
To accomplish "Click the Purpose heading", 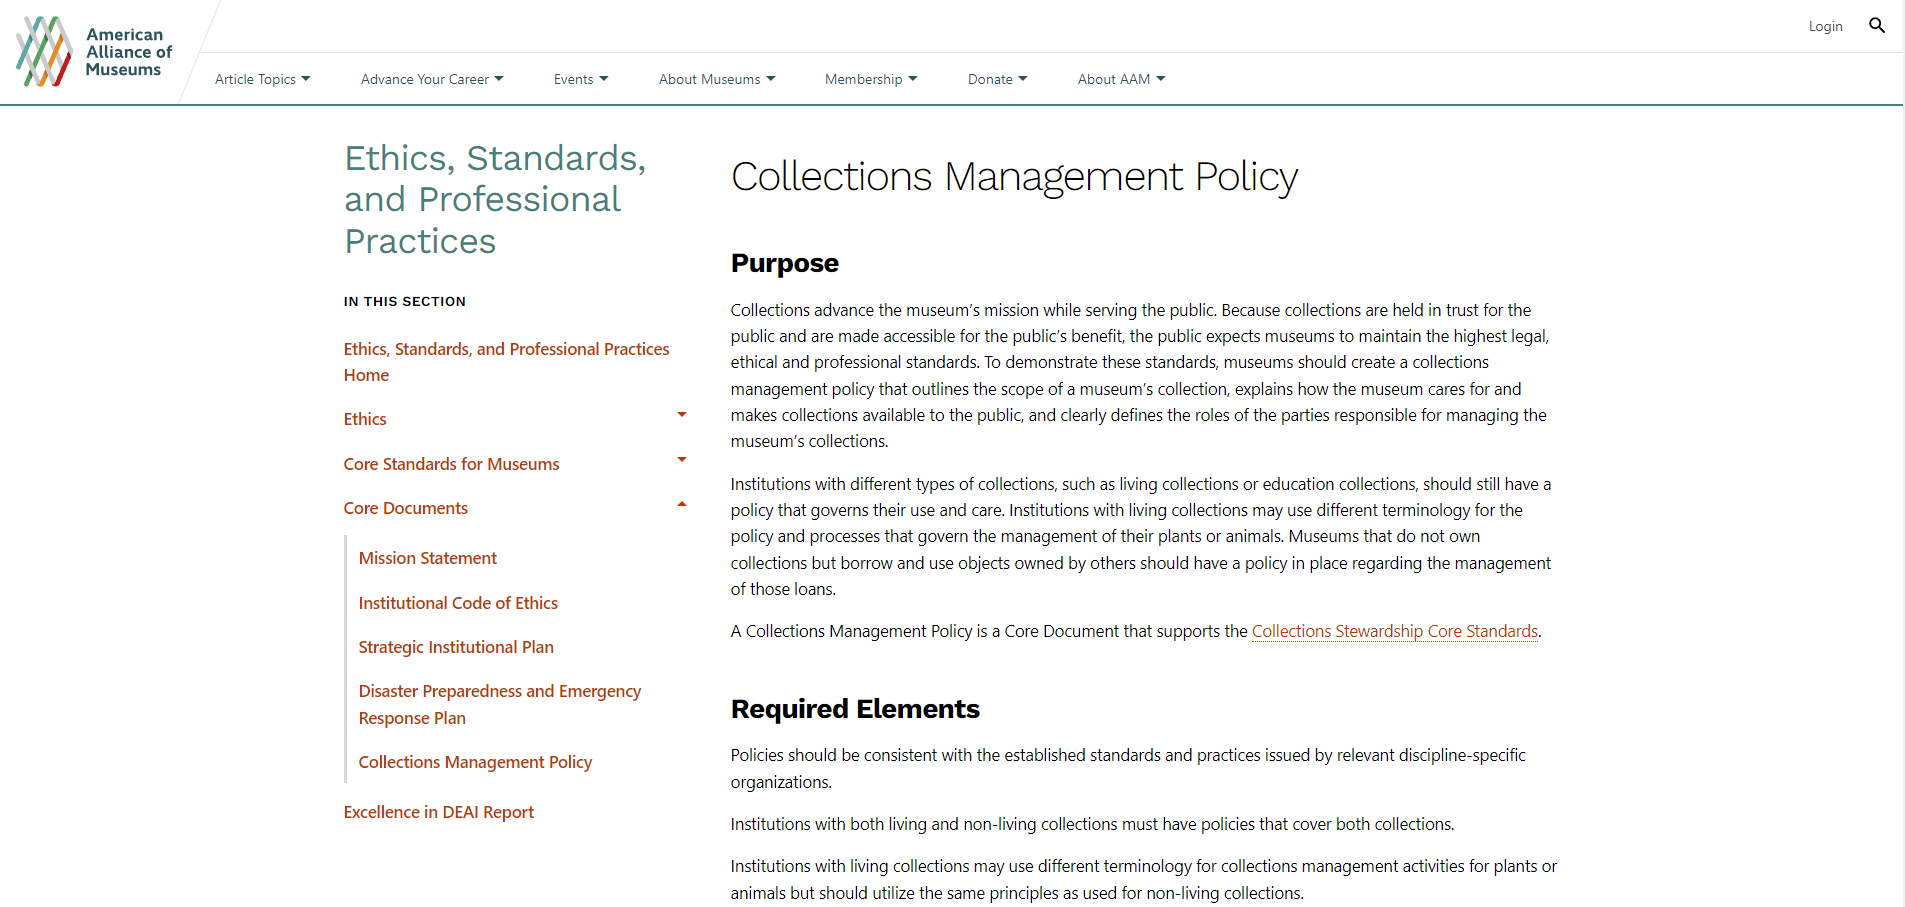I will (785, 263).
